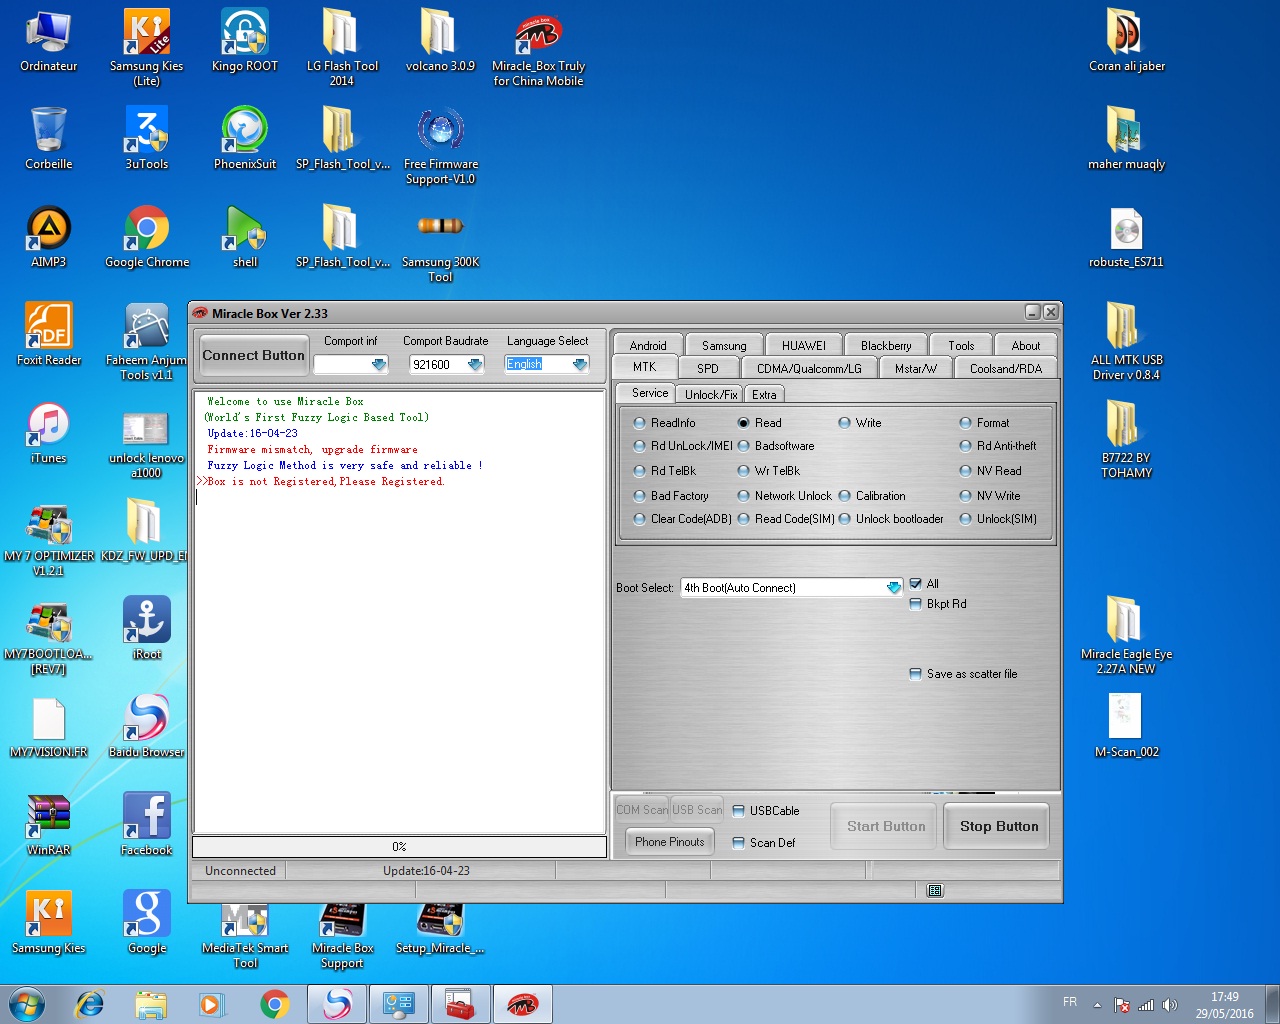
Task: Expand the Comport inf dropdown
Action: tap(379, 365)
